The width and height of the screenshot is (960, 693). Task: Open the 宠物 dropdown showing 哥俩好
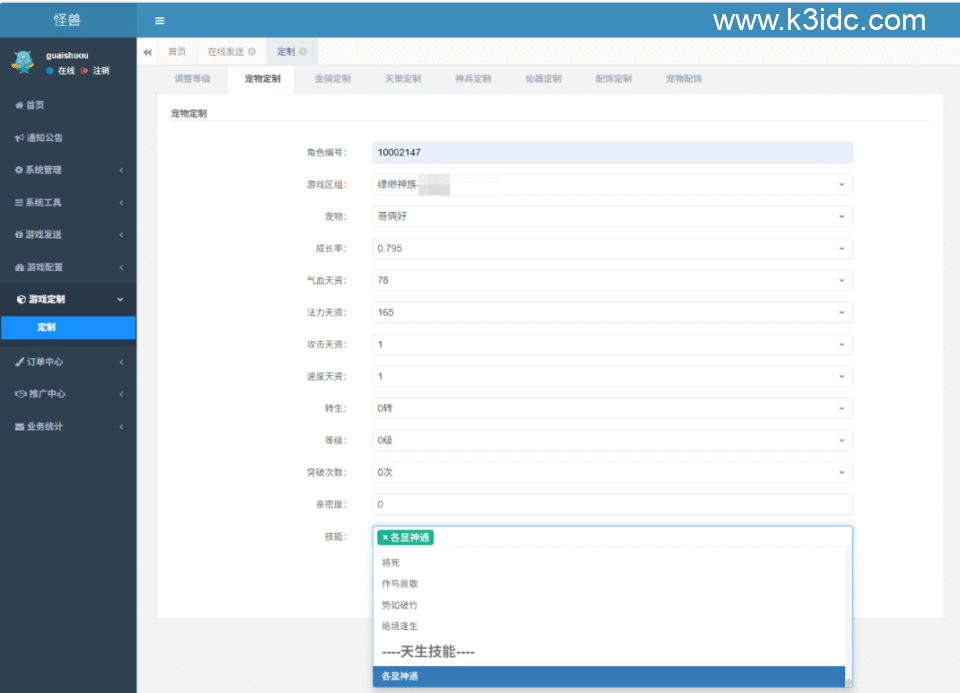point(612,216)
